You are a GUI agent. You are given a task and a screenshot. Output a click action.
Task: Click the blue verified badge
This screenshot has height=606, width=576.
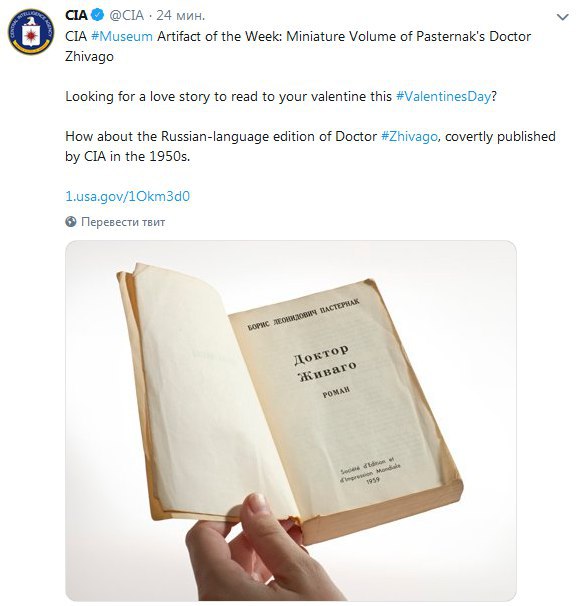[x=98, y=15]
